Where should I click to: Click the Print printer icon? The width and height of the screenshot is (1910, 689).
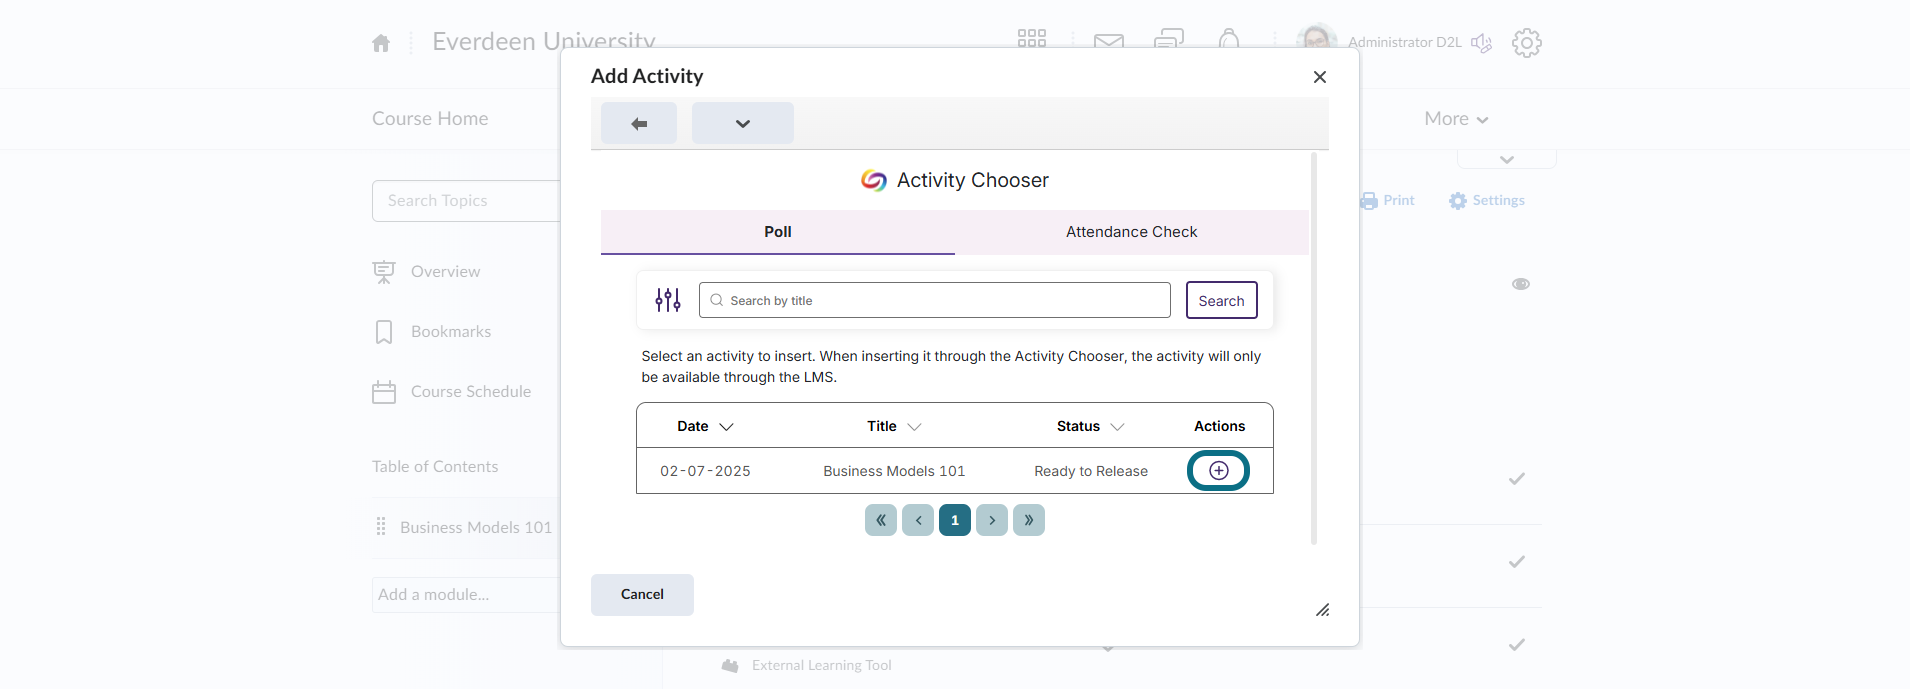(x=1369, y=201)
